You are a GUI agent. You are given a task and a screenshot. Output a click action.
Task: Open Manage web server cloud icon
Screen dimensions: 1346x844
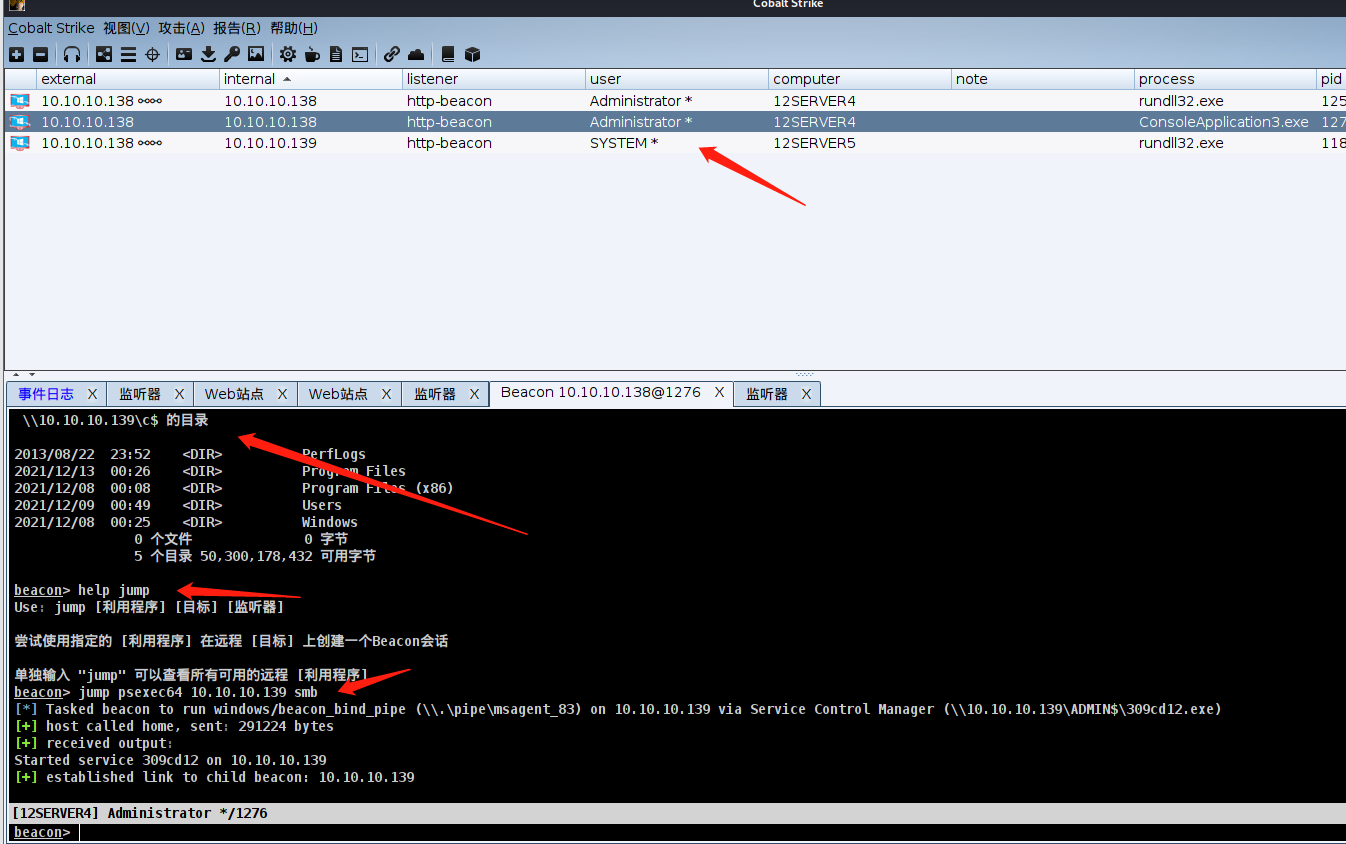click(x=416, y=54)
